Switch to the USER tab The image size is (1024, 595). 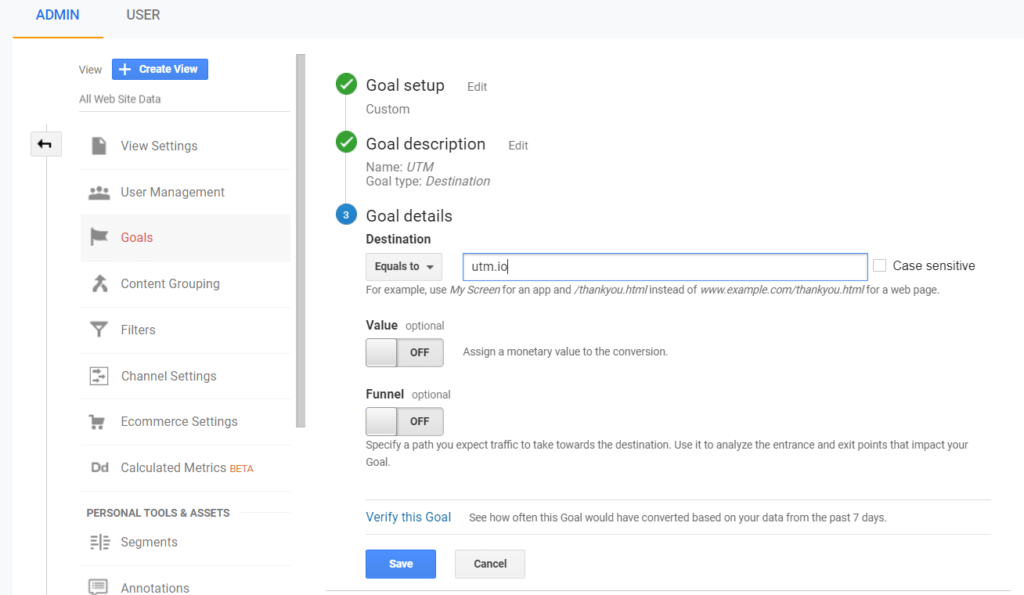tap(142, 15)
